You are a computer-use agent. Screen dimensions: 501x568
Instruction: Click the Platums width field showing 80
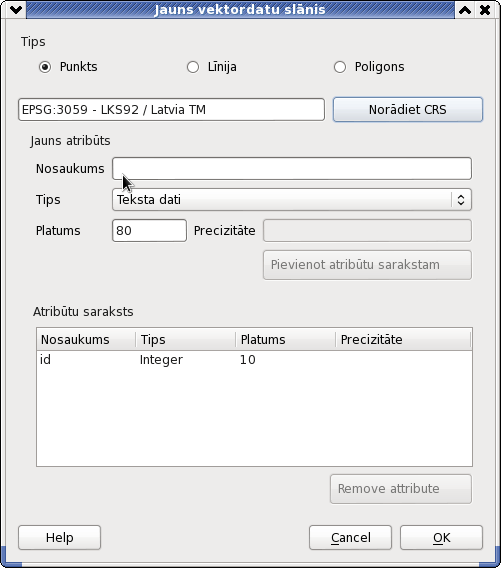(149, 230)
